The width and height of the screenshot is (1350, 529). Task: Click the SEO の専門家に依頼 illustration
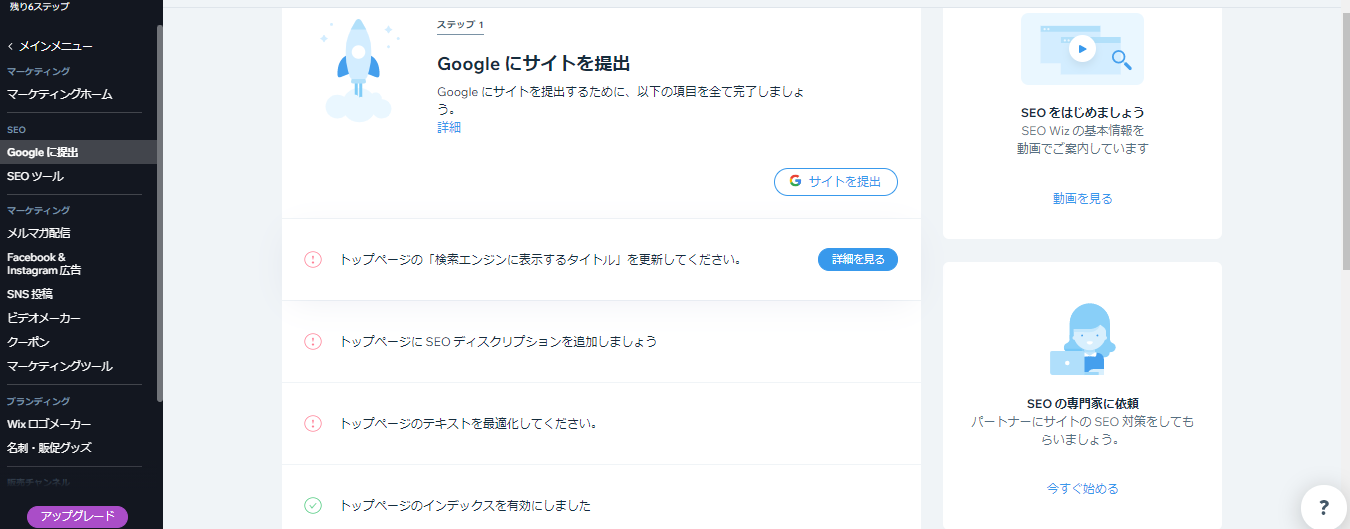(1082, 340)
